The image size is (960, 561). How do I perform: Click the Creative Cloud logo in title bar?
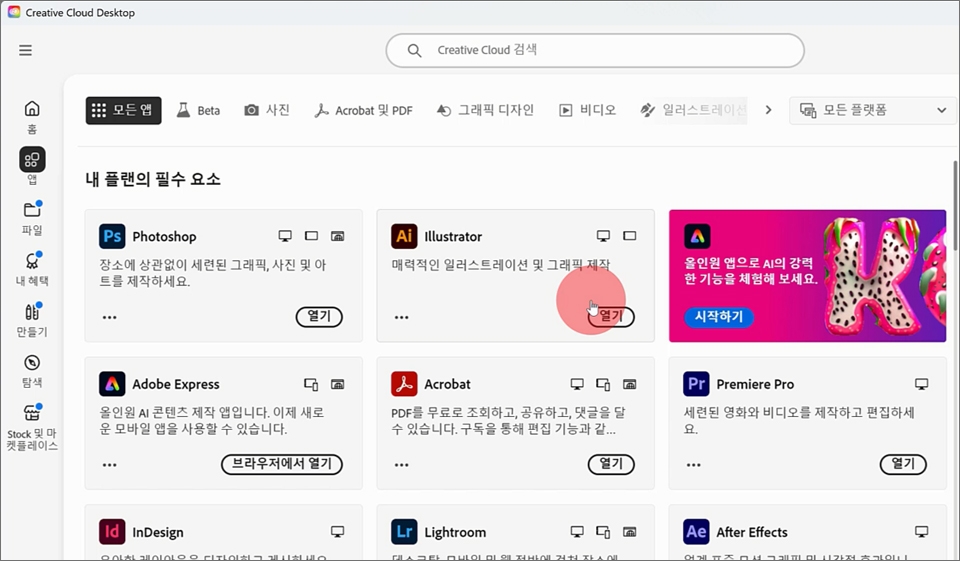[13, 12]
